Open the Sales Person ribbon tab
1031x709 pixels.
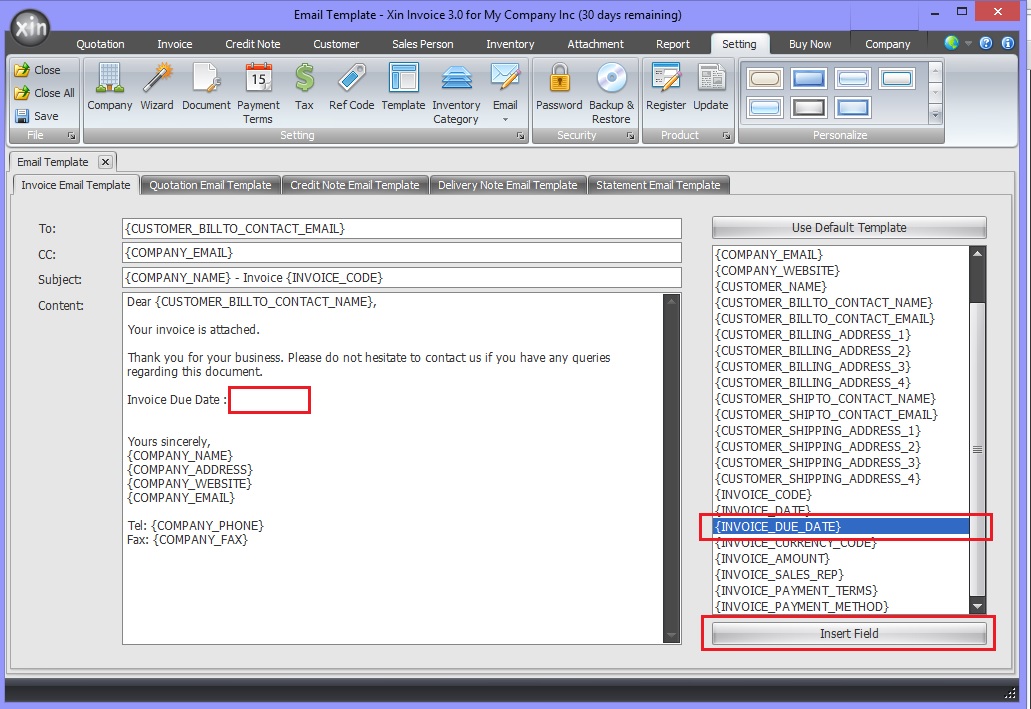point(423,44)
